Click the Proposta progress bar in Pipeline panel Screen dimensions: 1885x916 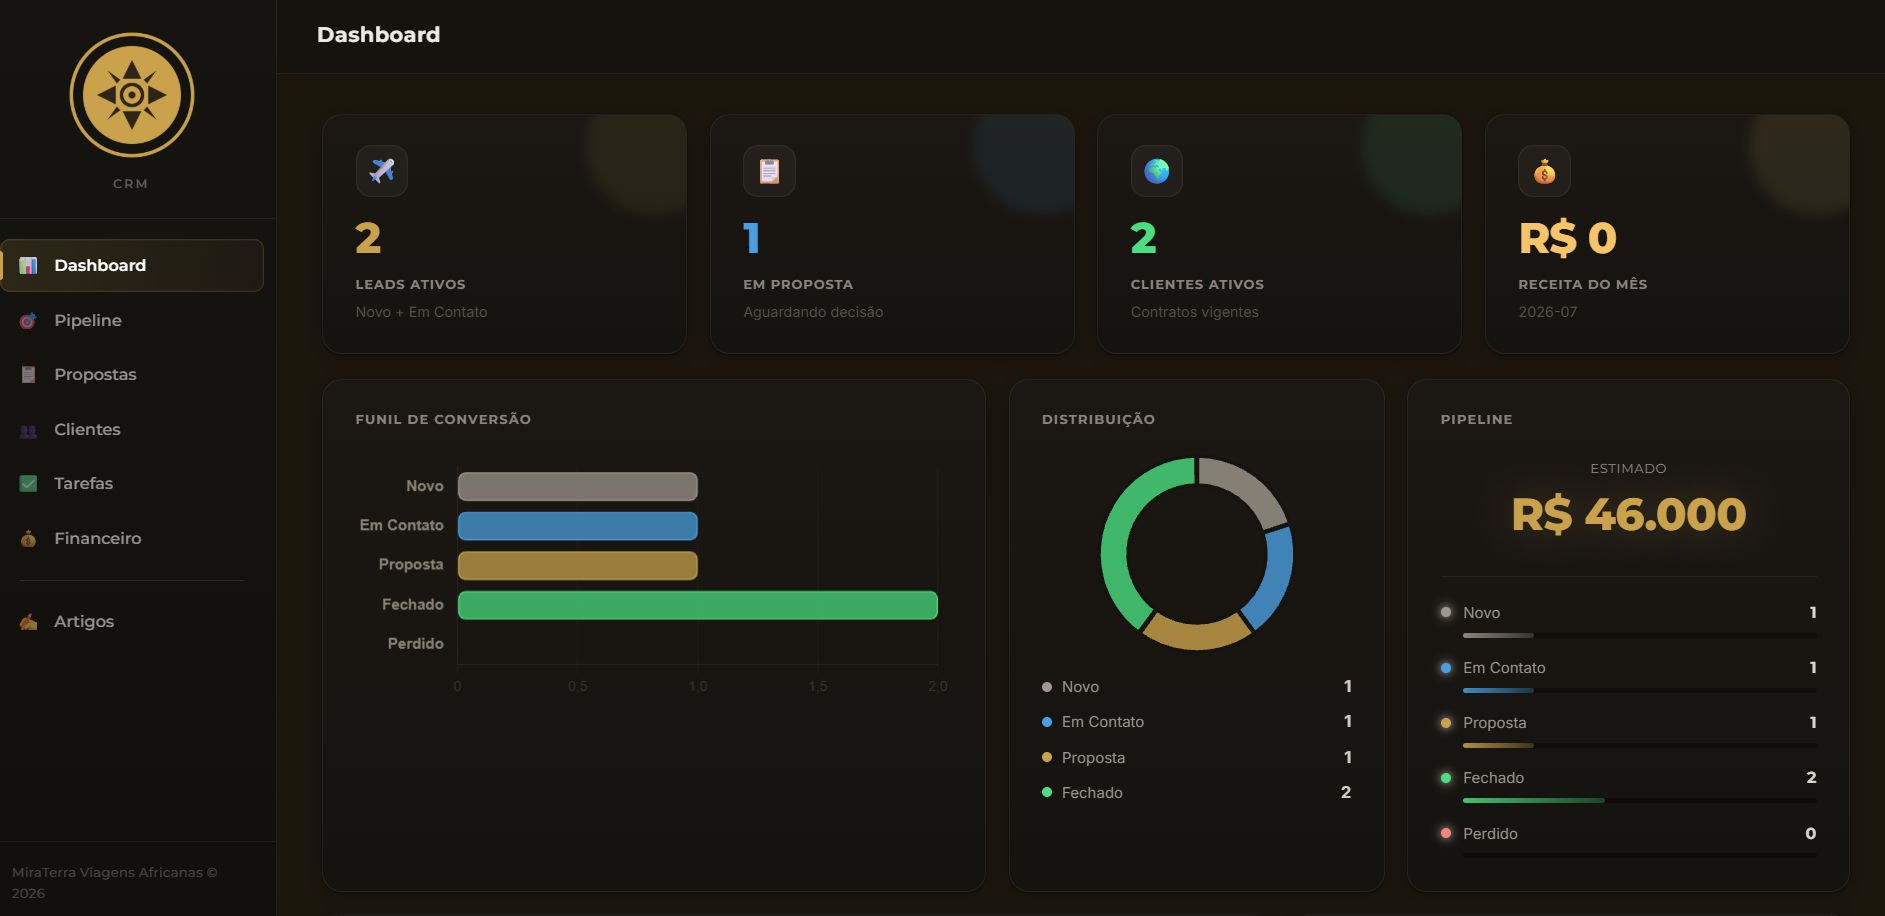pyautogui.click(x=1639, y=745)
